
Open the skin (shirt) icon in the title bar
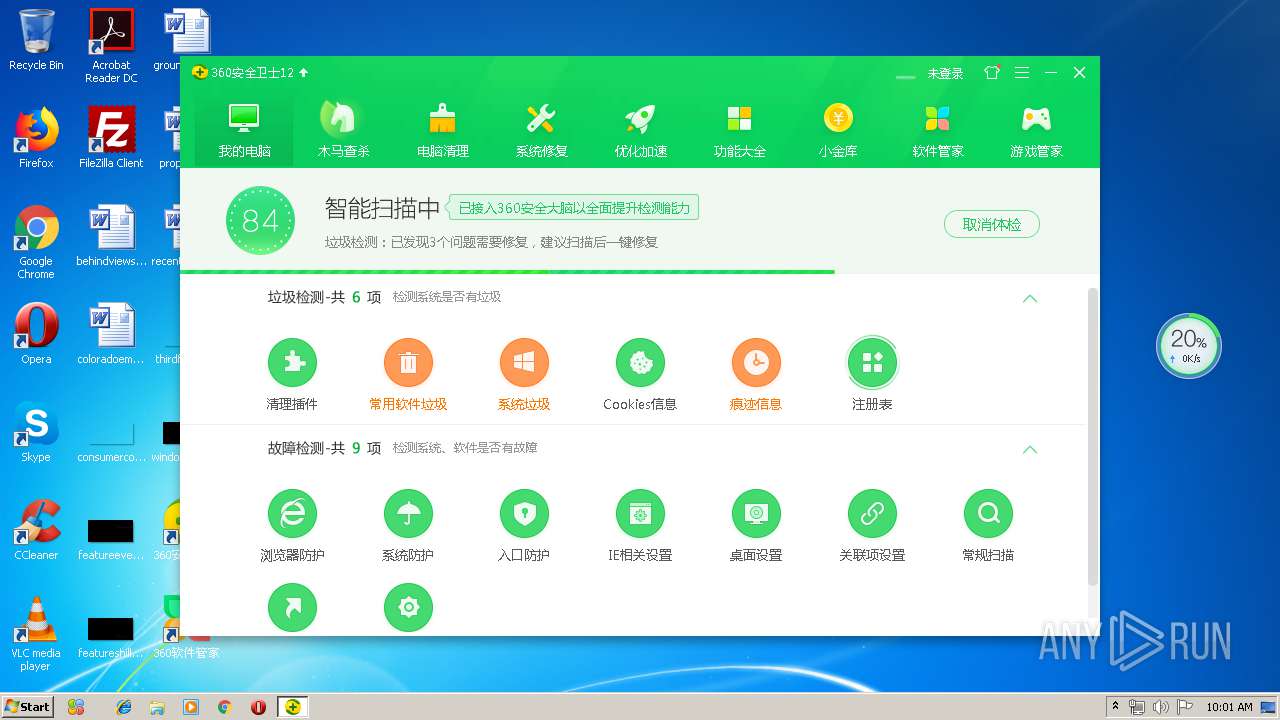(992, 73)
